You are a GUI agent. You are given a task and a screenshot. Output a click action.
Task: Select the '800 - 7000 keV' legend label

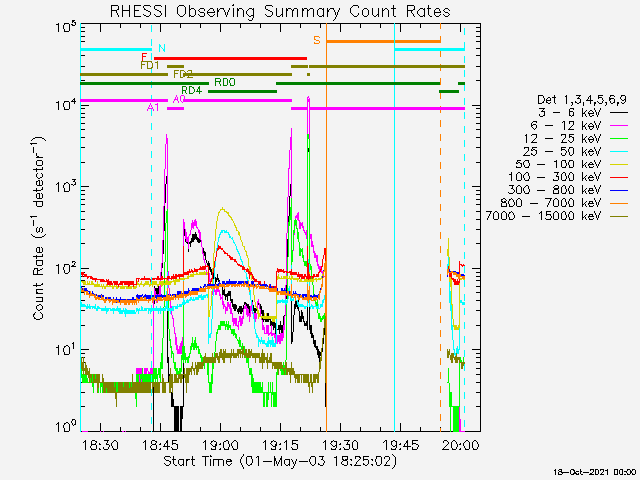tap(551, 203)
